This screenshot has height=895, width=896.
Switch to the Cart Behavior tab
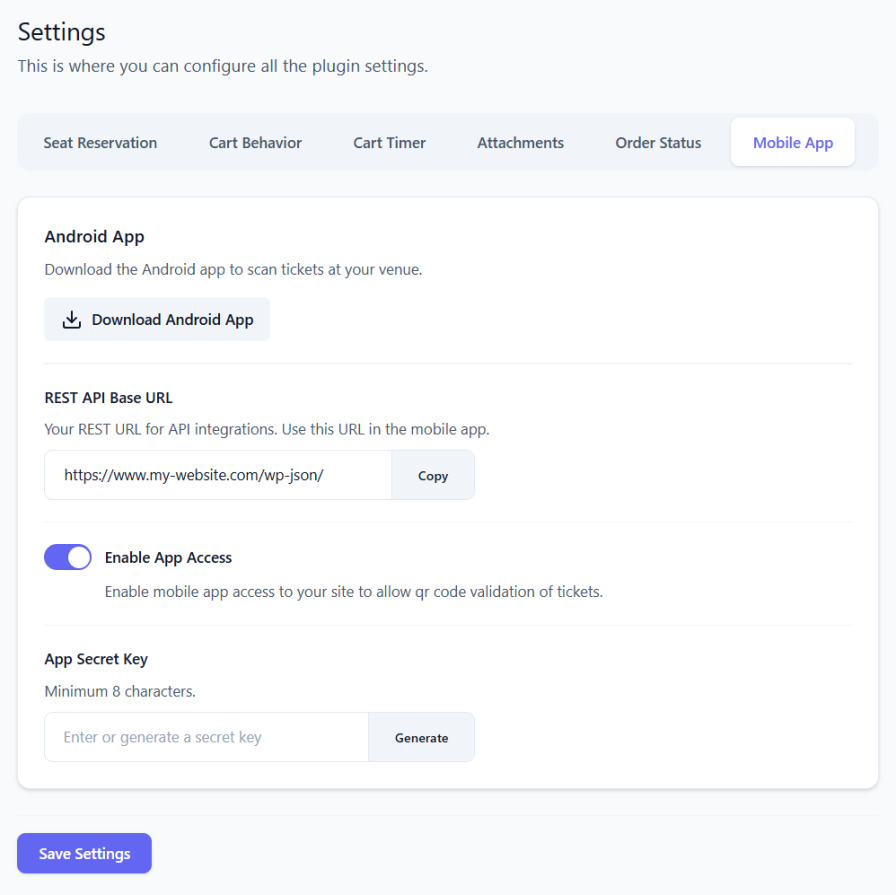tap(255, 143)
